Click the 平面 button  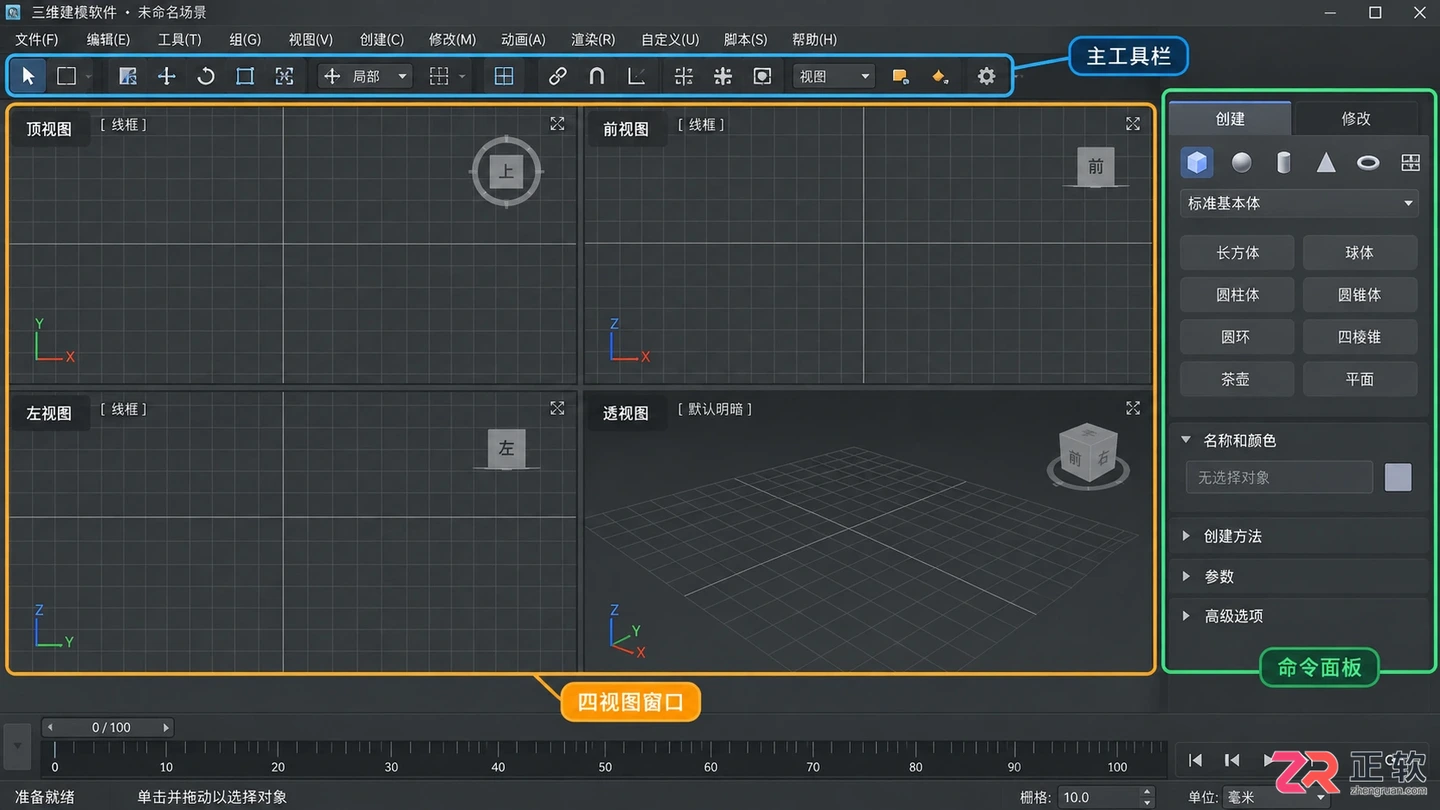click(x=1360, y=379)
